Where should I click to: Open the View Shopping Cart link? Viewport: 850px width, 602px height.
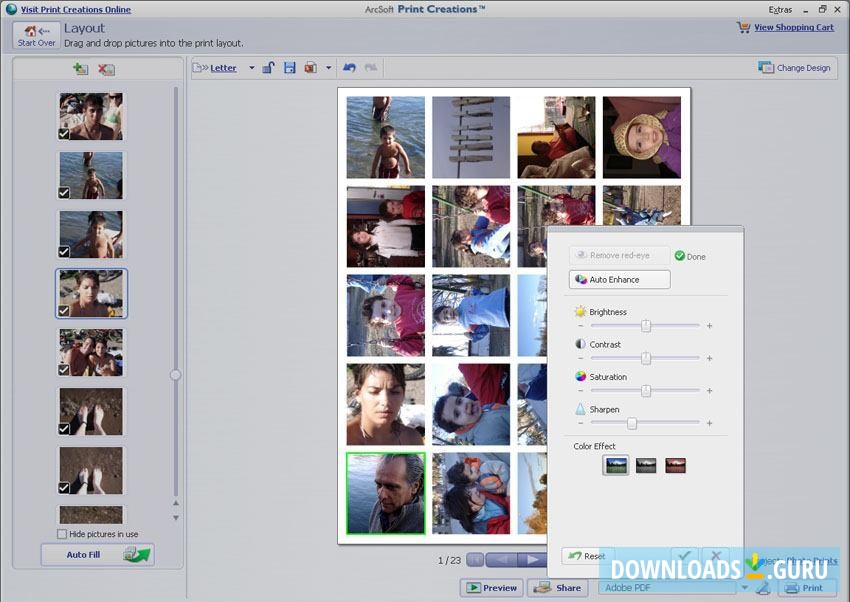(x=793, y=27)
